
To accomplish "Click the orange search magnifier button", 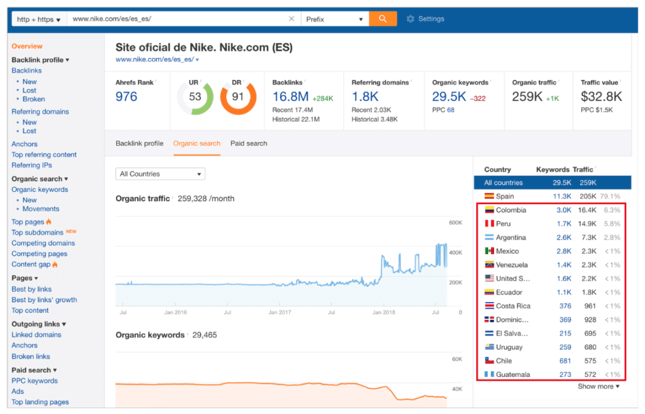I will coord(383,19).
